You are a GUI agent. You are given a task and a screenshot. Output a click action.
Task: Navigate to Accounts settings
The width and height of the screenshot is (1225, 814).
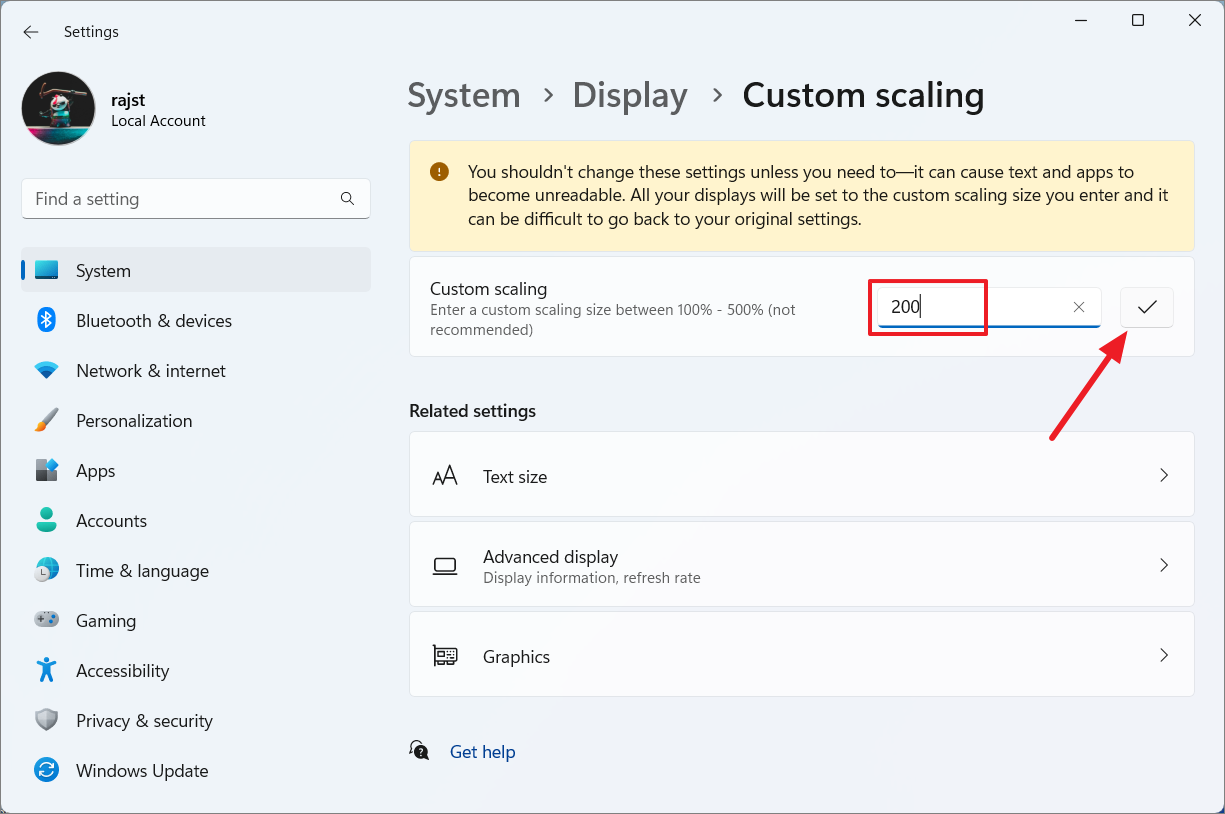pos(111,520)
